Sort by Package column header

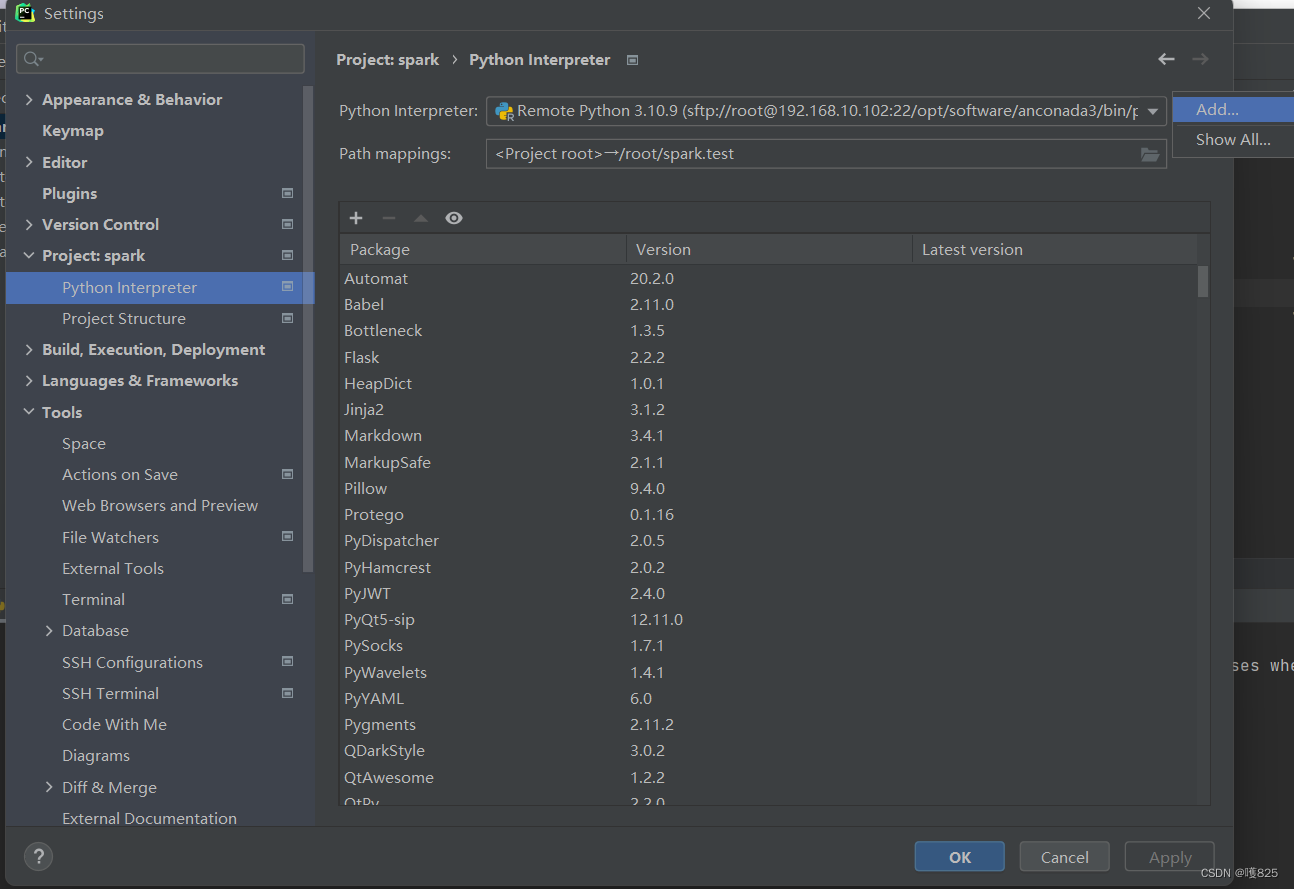tap(483, 249)
